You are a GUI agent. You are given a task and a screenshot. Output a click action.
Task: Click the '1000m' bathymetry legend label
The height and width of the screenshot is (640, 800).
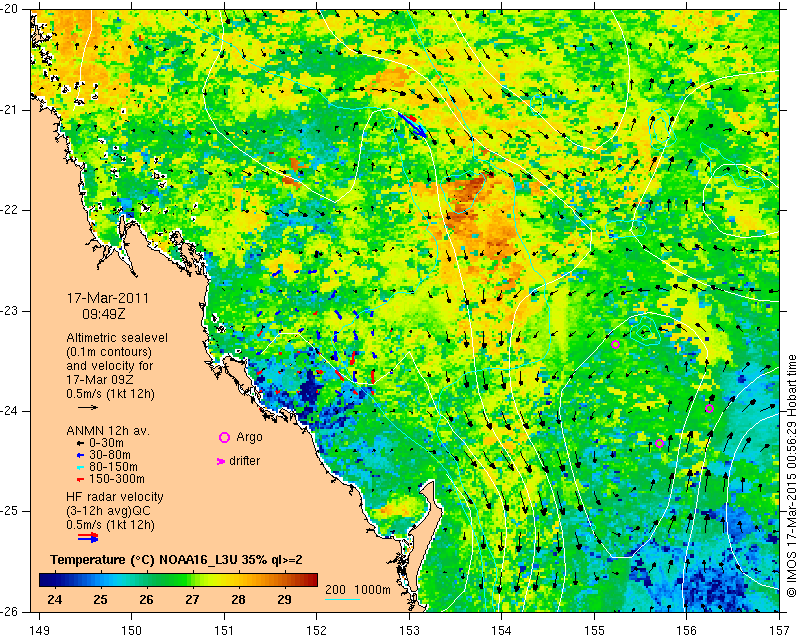tap(372, 590)
